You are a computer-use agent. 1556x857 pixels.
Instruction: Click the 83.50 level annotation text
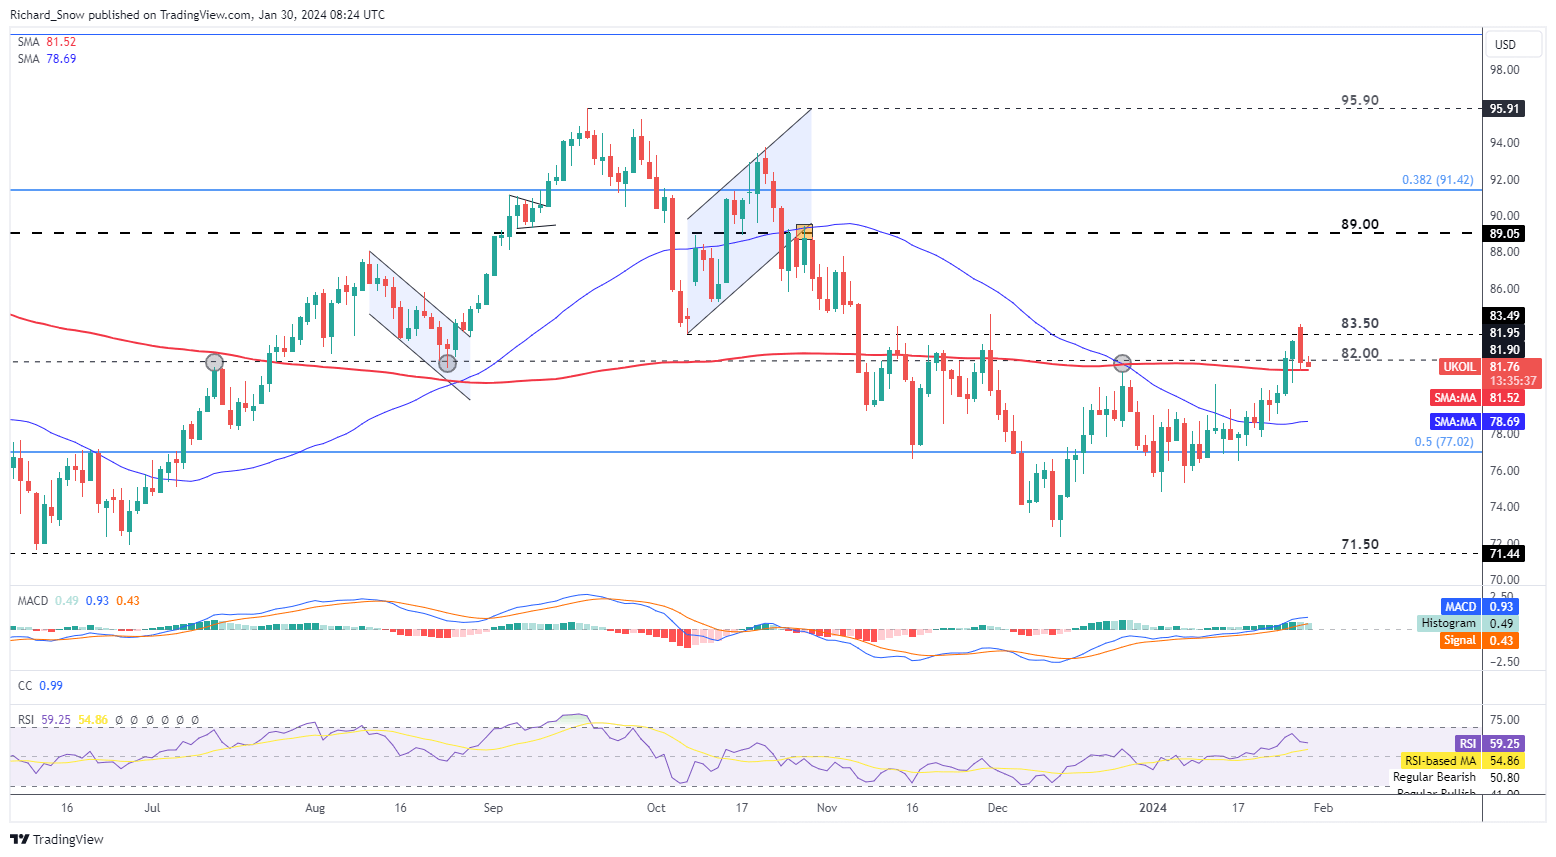(1360, 323)
